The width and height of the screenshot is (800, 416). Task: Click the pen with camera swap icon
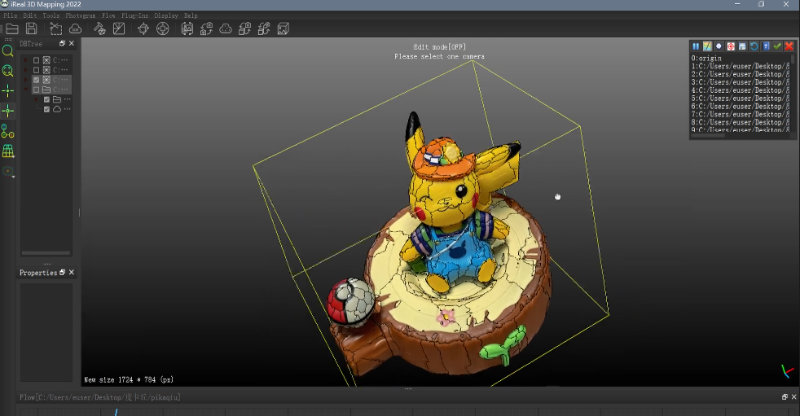click(264, 29)
